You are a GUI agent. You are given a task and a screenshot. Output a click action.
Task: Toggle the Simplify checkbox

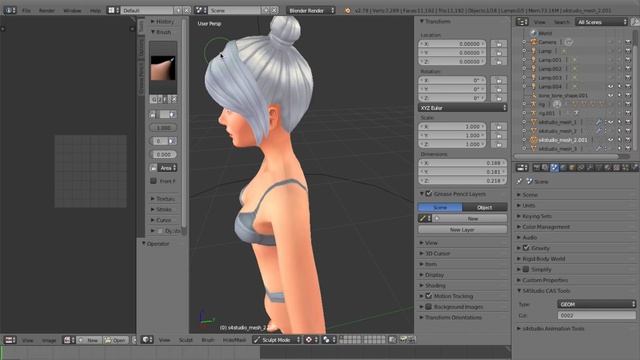(x=526, y=269)
